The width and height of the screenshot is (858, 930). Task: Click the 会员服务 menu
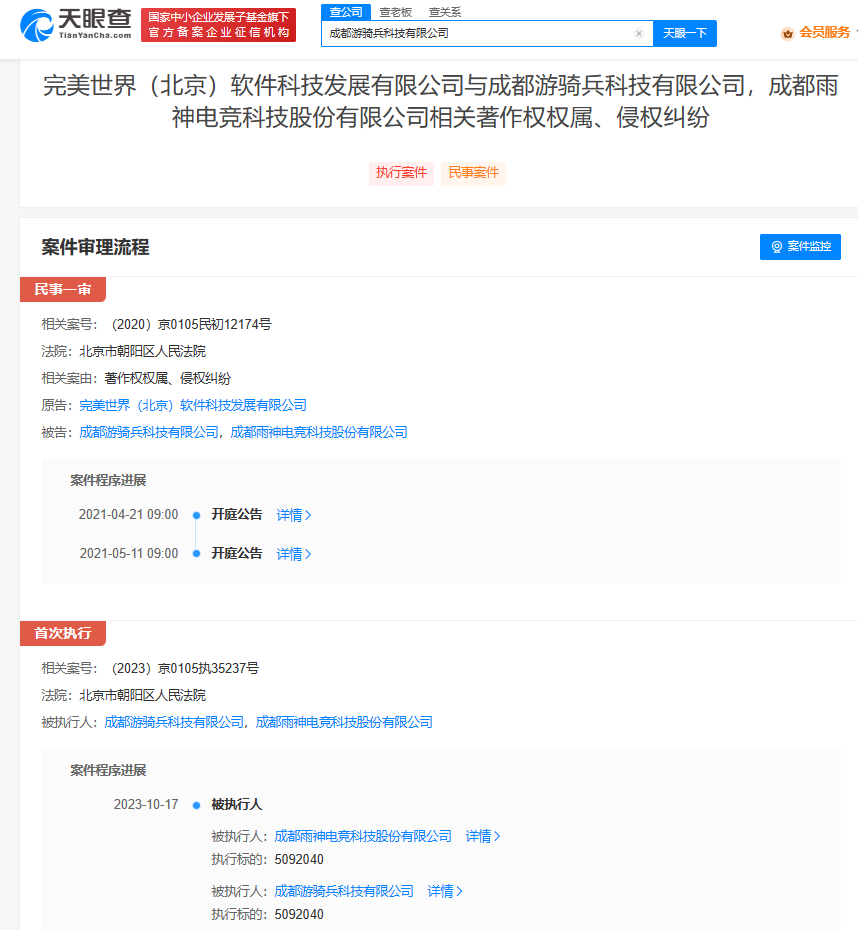(824, 33)
